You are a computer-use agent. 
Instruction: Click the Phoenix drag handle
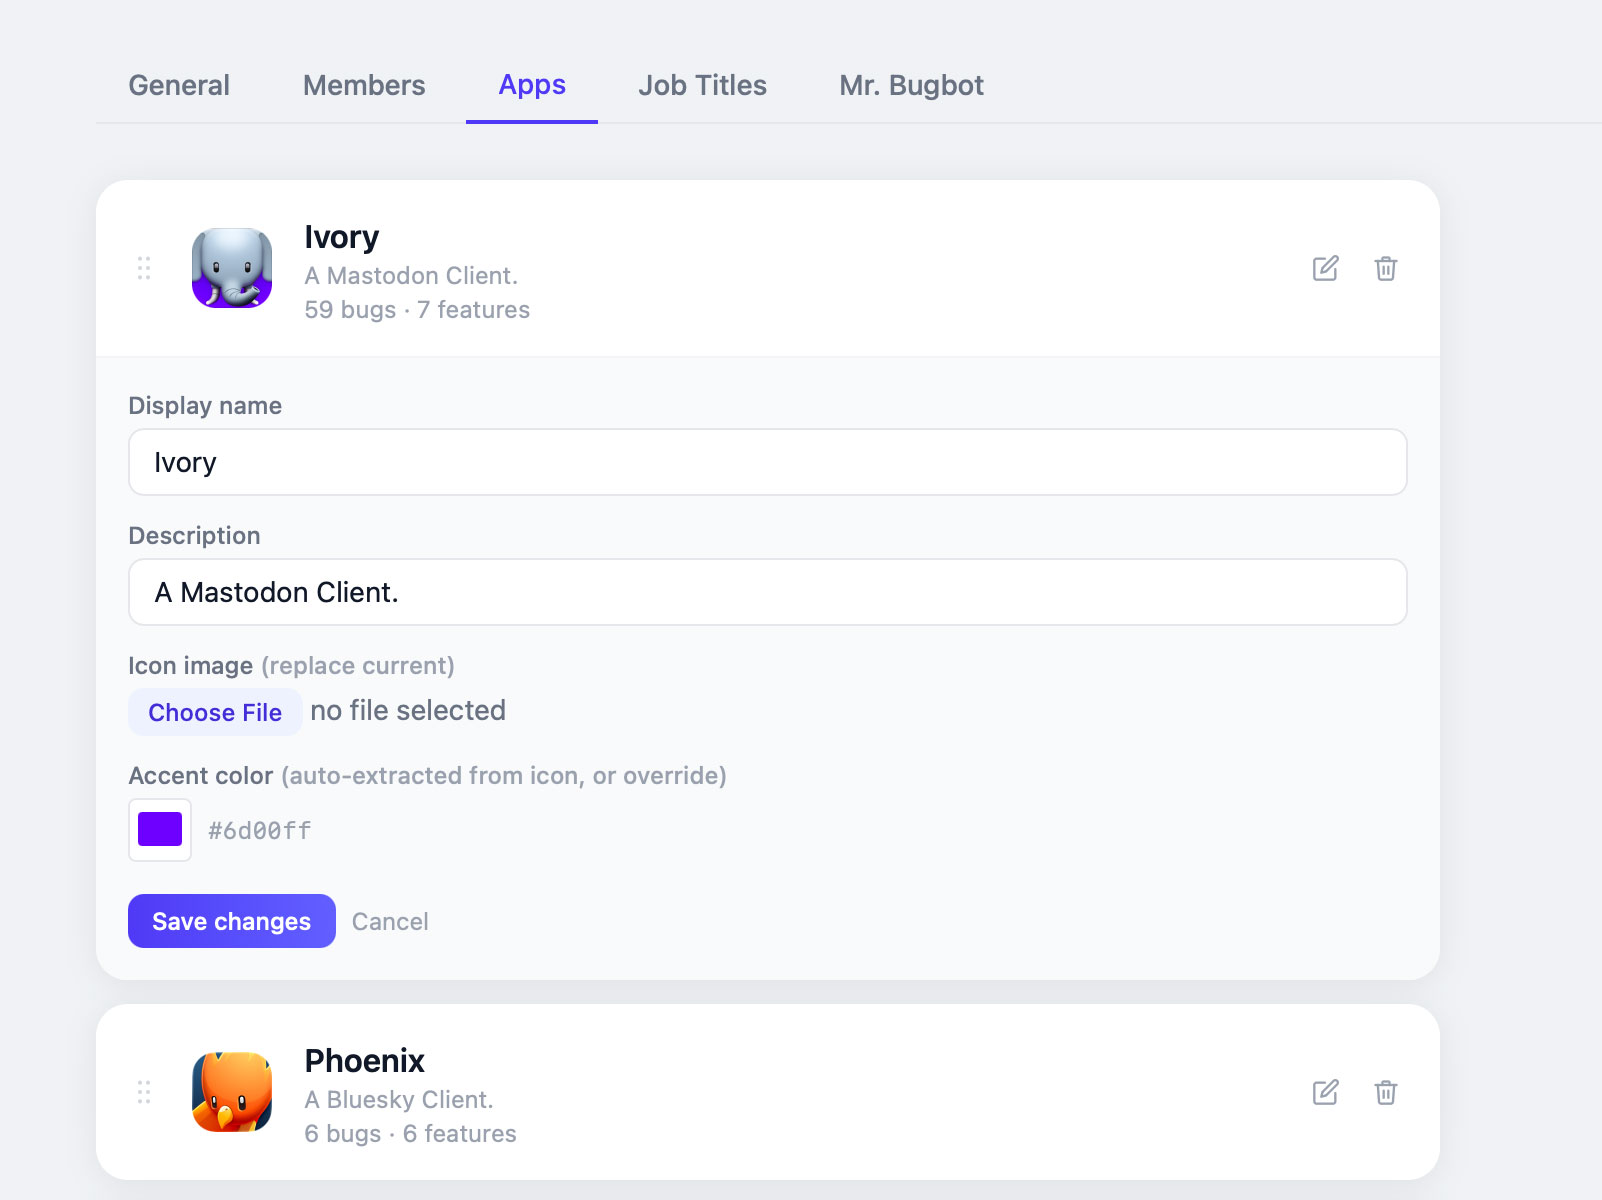pyautogui.click(x=144, y=1092)
